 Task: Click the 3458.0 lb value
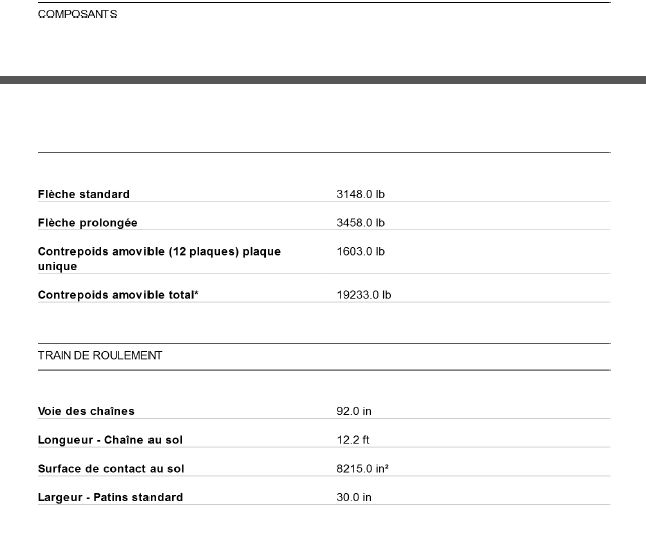pyautogui.click(x=360, y=222)
